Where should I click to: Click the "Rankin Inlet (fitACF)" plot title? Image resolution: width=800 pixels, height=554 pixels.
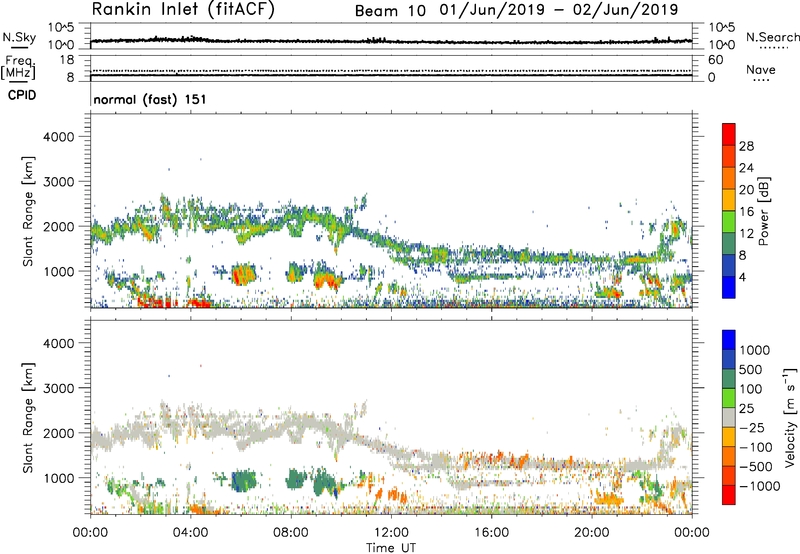pos(183,10)
